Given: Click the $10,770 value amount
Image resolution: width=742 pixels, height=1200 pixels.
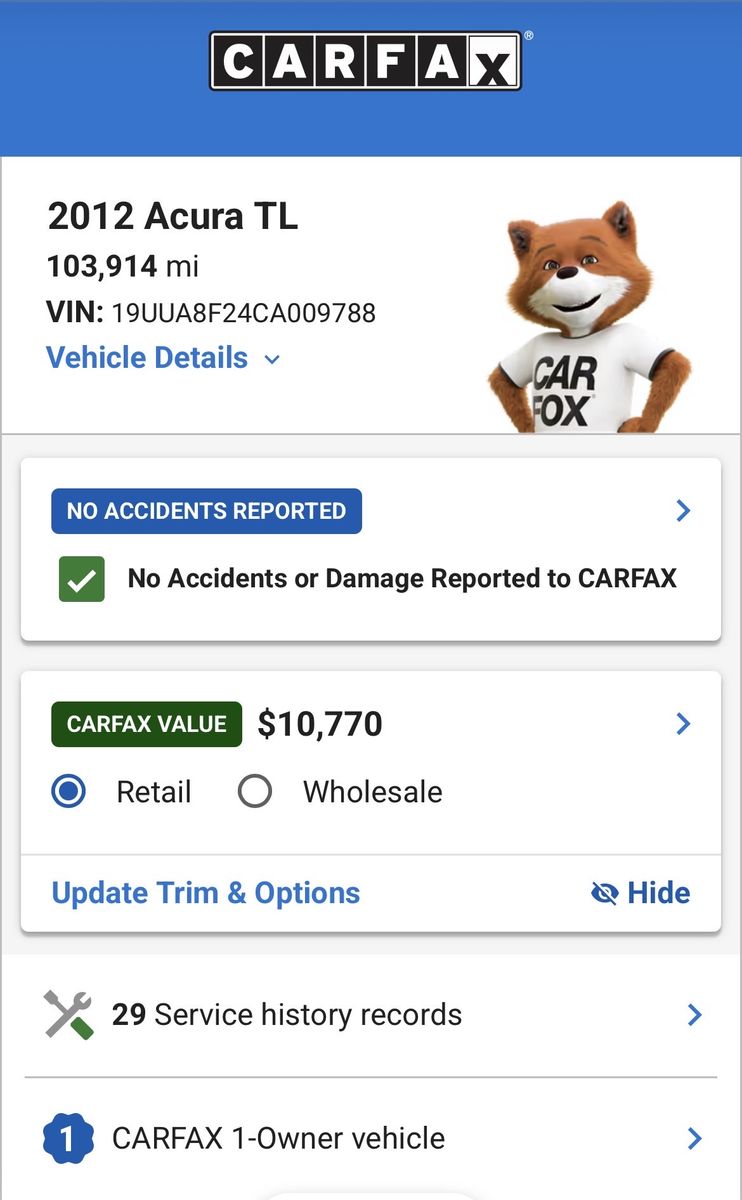Looking at the screenshot, I should 320,724.
